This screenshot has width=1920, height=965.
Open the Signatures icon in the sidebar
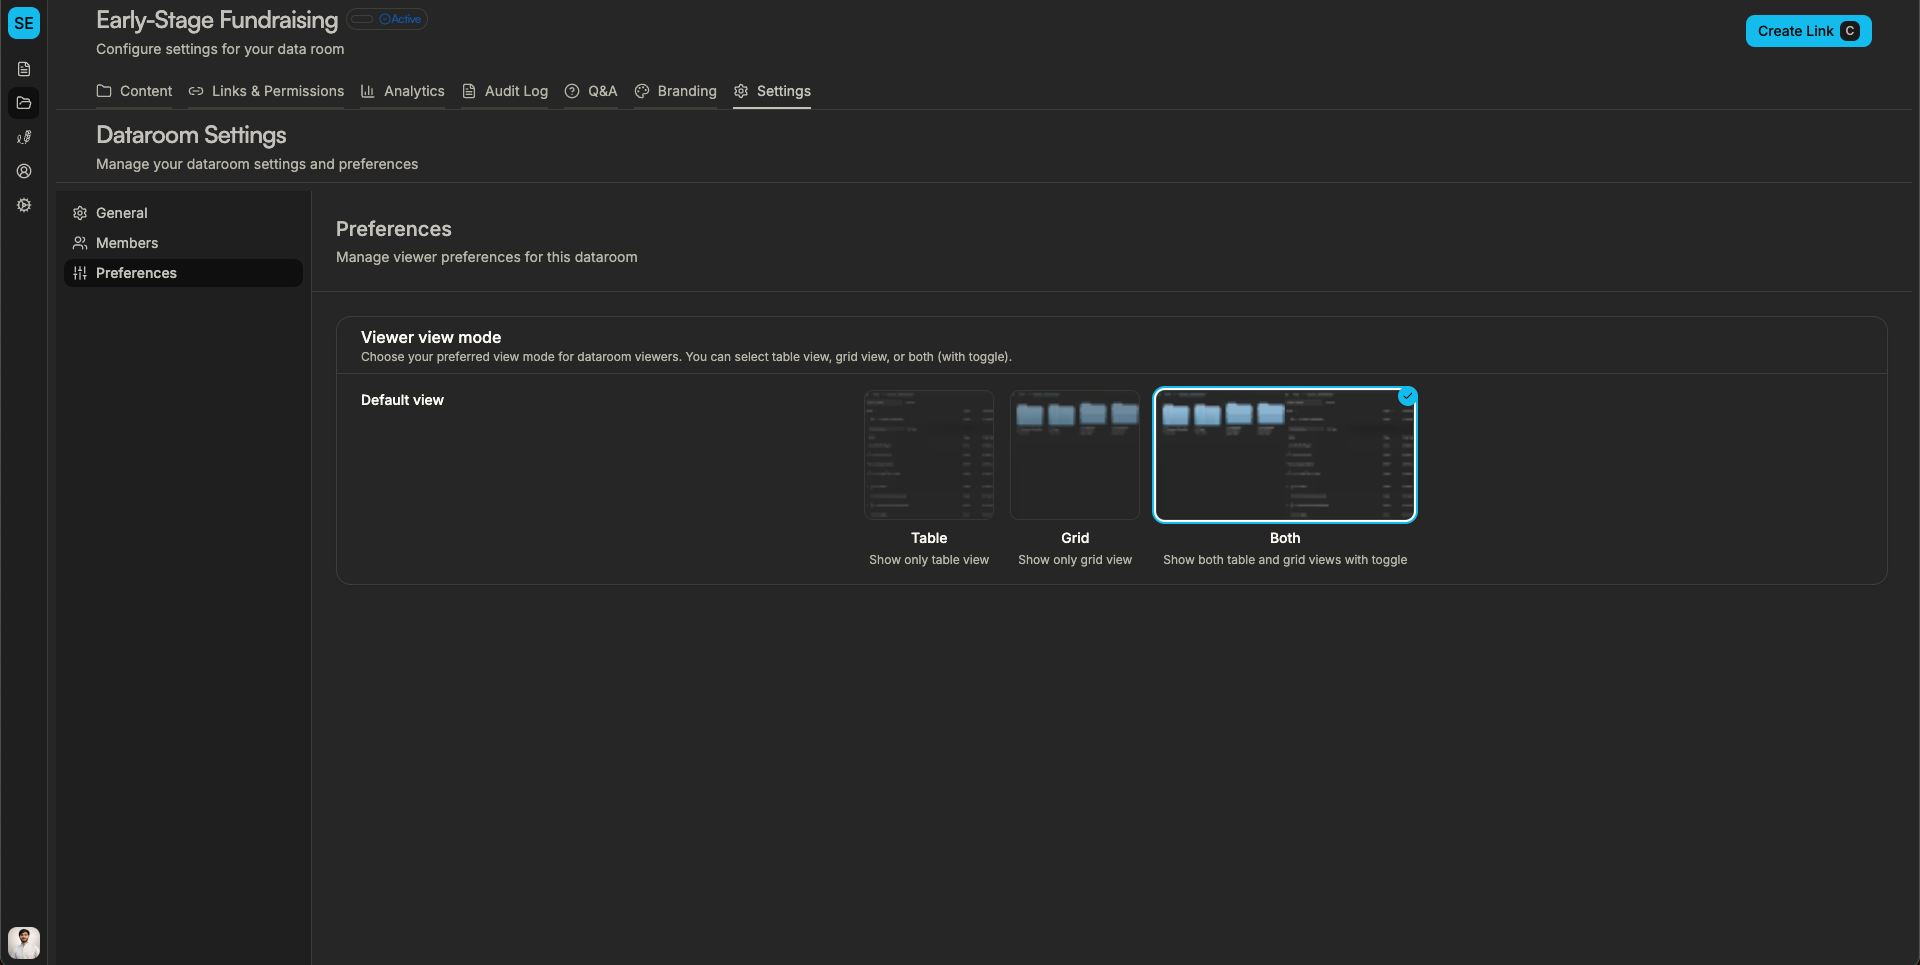click(x=24, y=137)
